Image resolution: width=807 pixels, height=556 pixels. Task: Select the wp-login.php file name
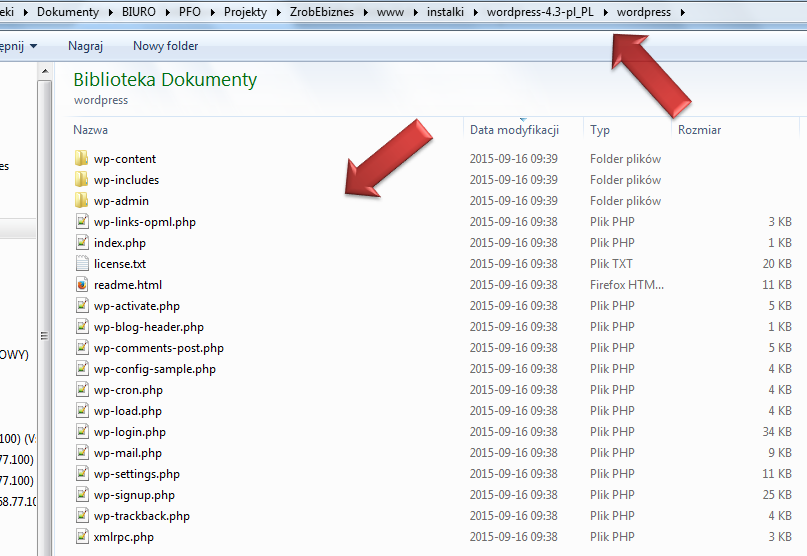pyautogui.click(x=130, y=432)
